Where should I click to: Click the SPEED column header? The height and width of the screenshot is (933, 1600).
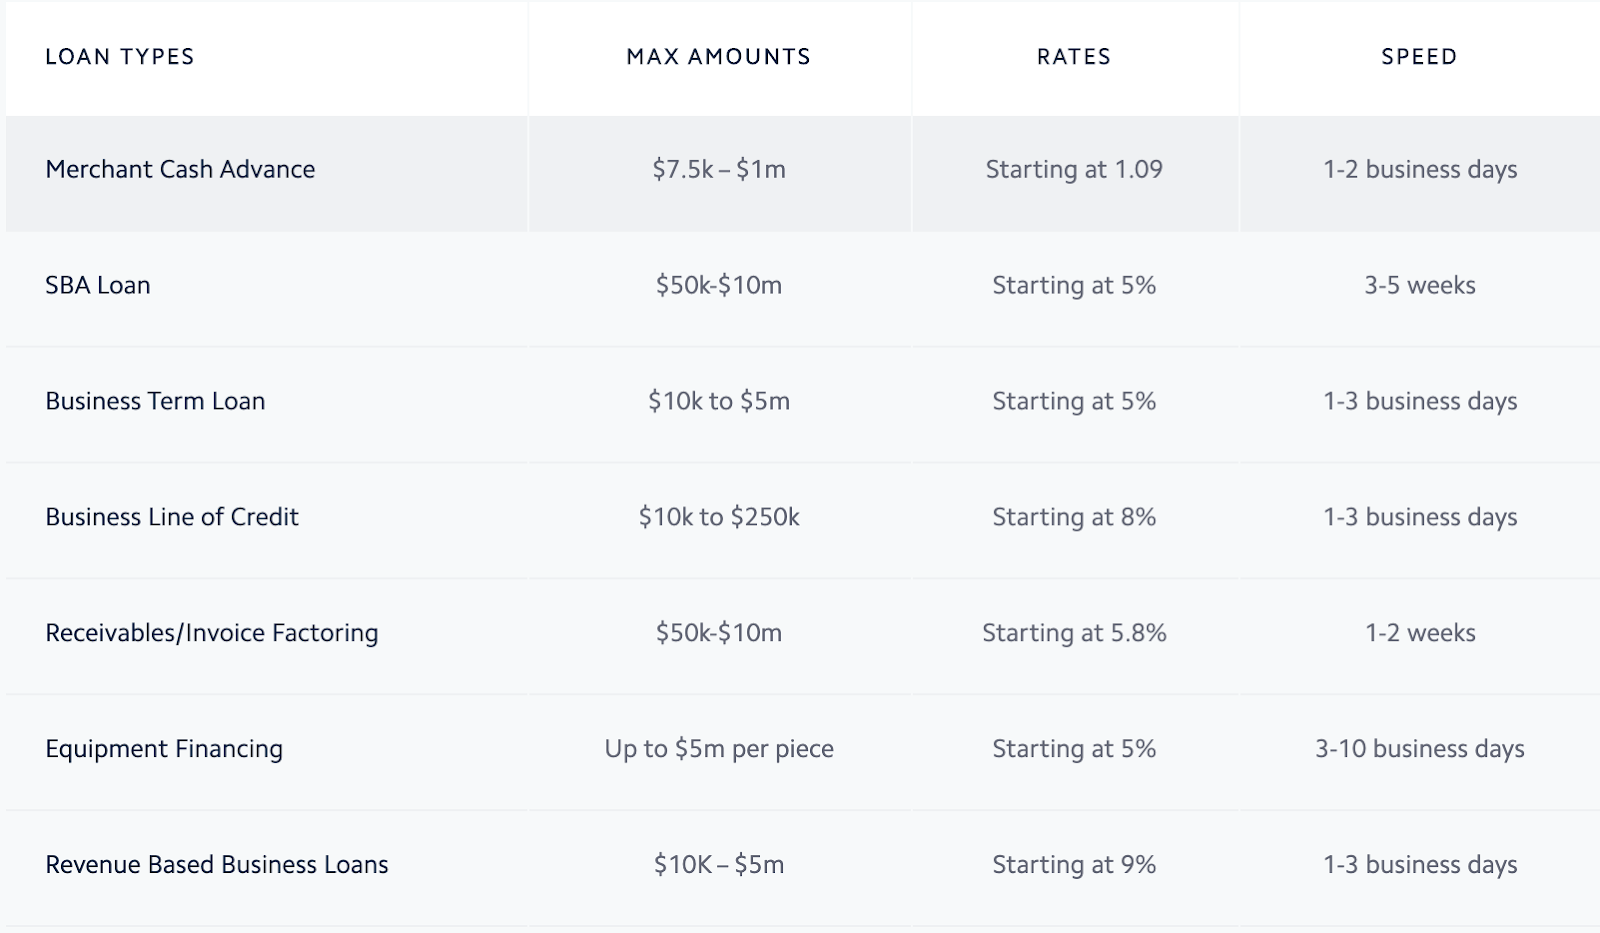point(1419,57)
